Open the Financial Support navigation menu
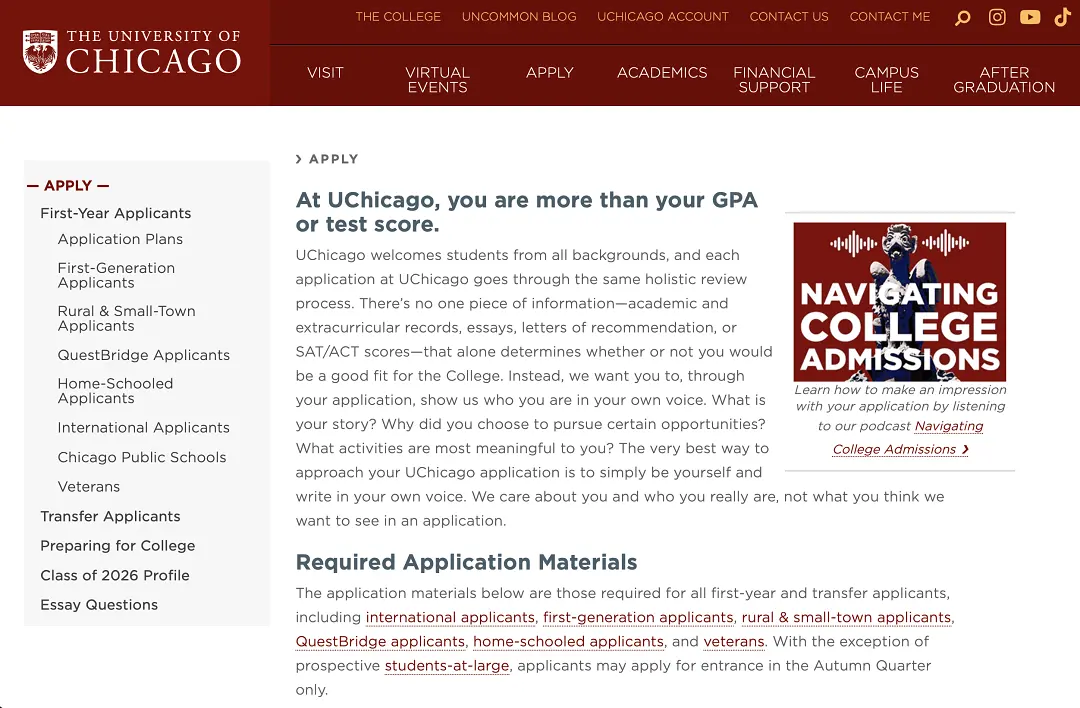1080x708 pixels. (774, 80)
